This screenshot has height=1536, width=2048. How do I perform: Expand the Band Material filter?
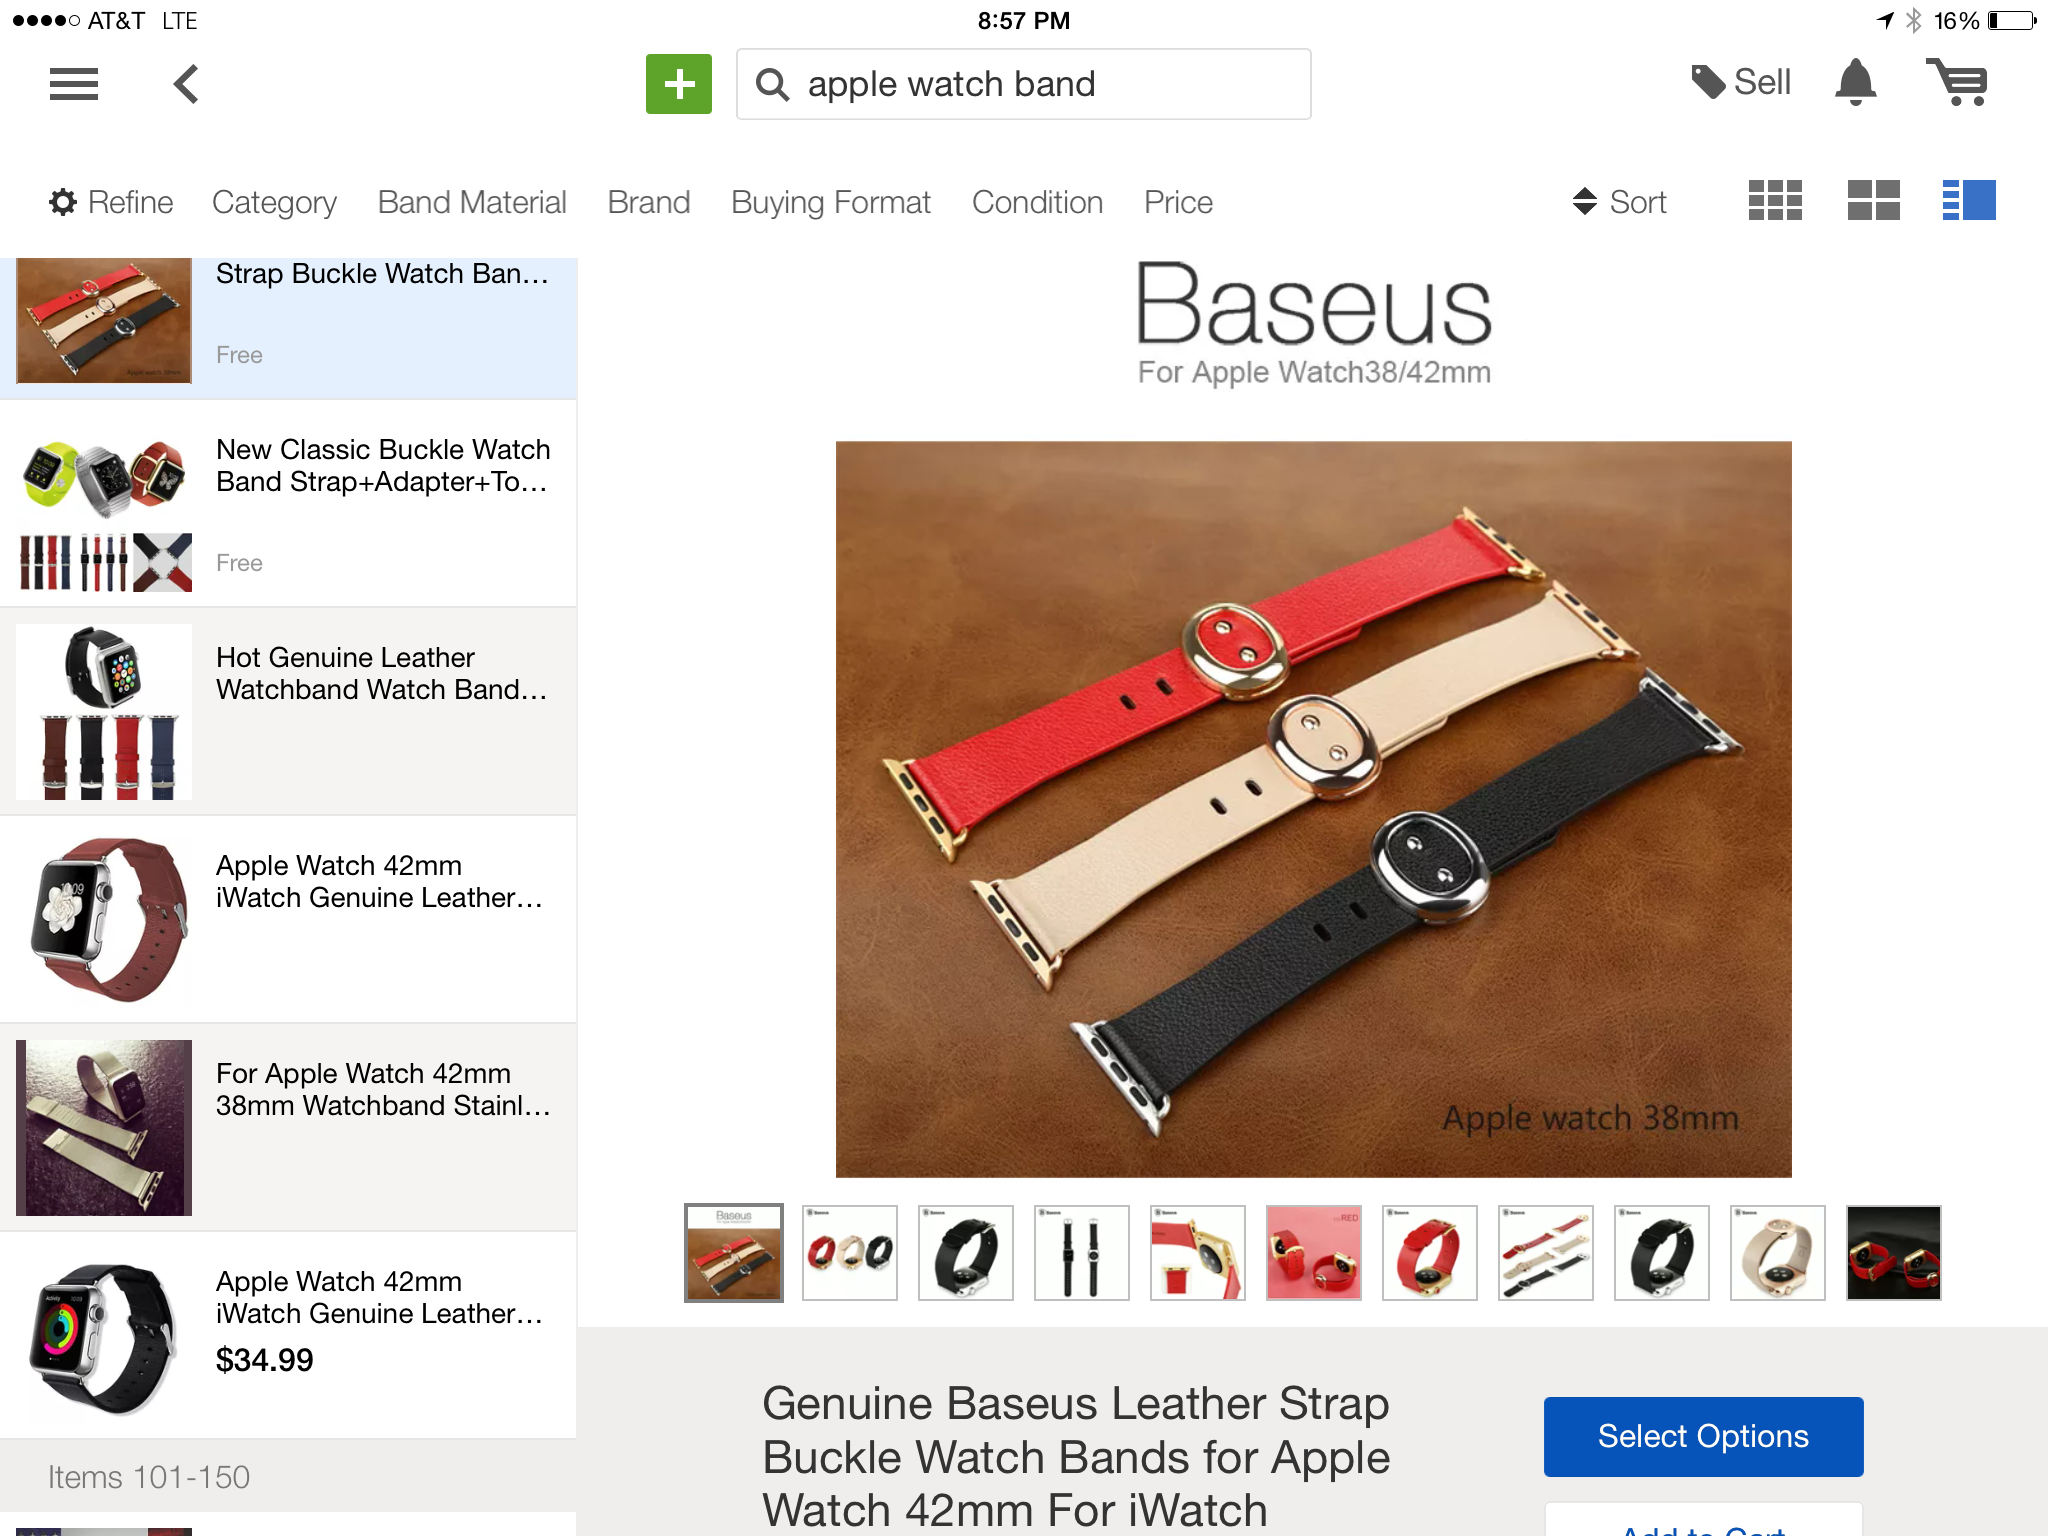(472, 202)
